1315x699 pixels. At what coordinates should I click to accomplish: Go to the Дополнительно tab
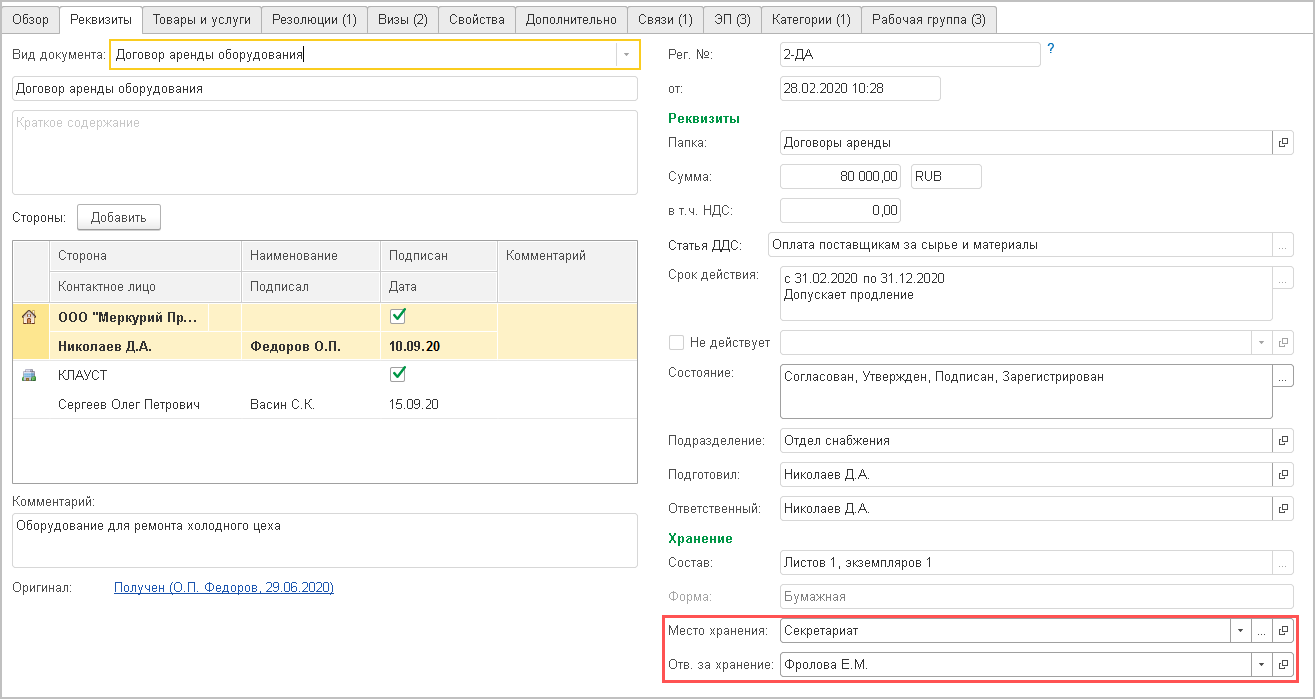coord(571,19)
